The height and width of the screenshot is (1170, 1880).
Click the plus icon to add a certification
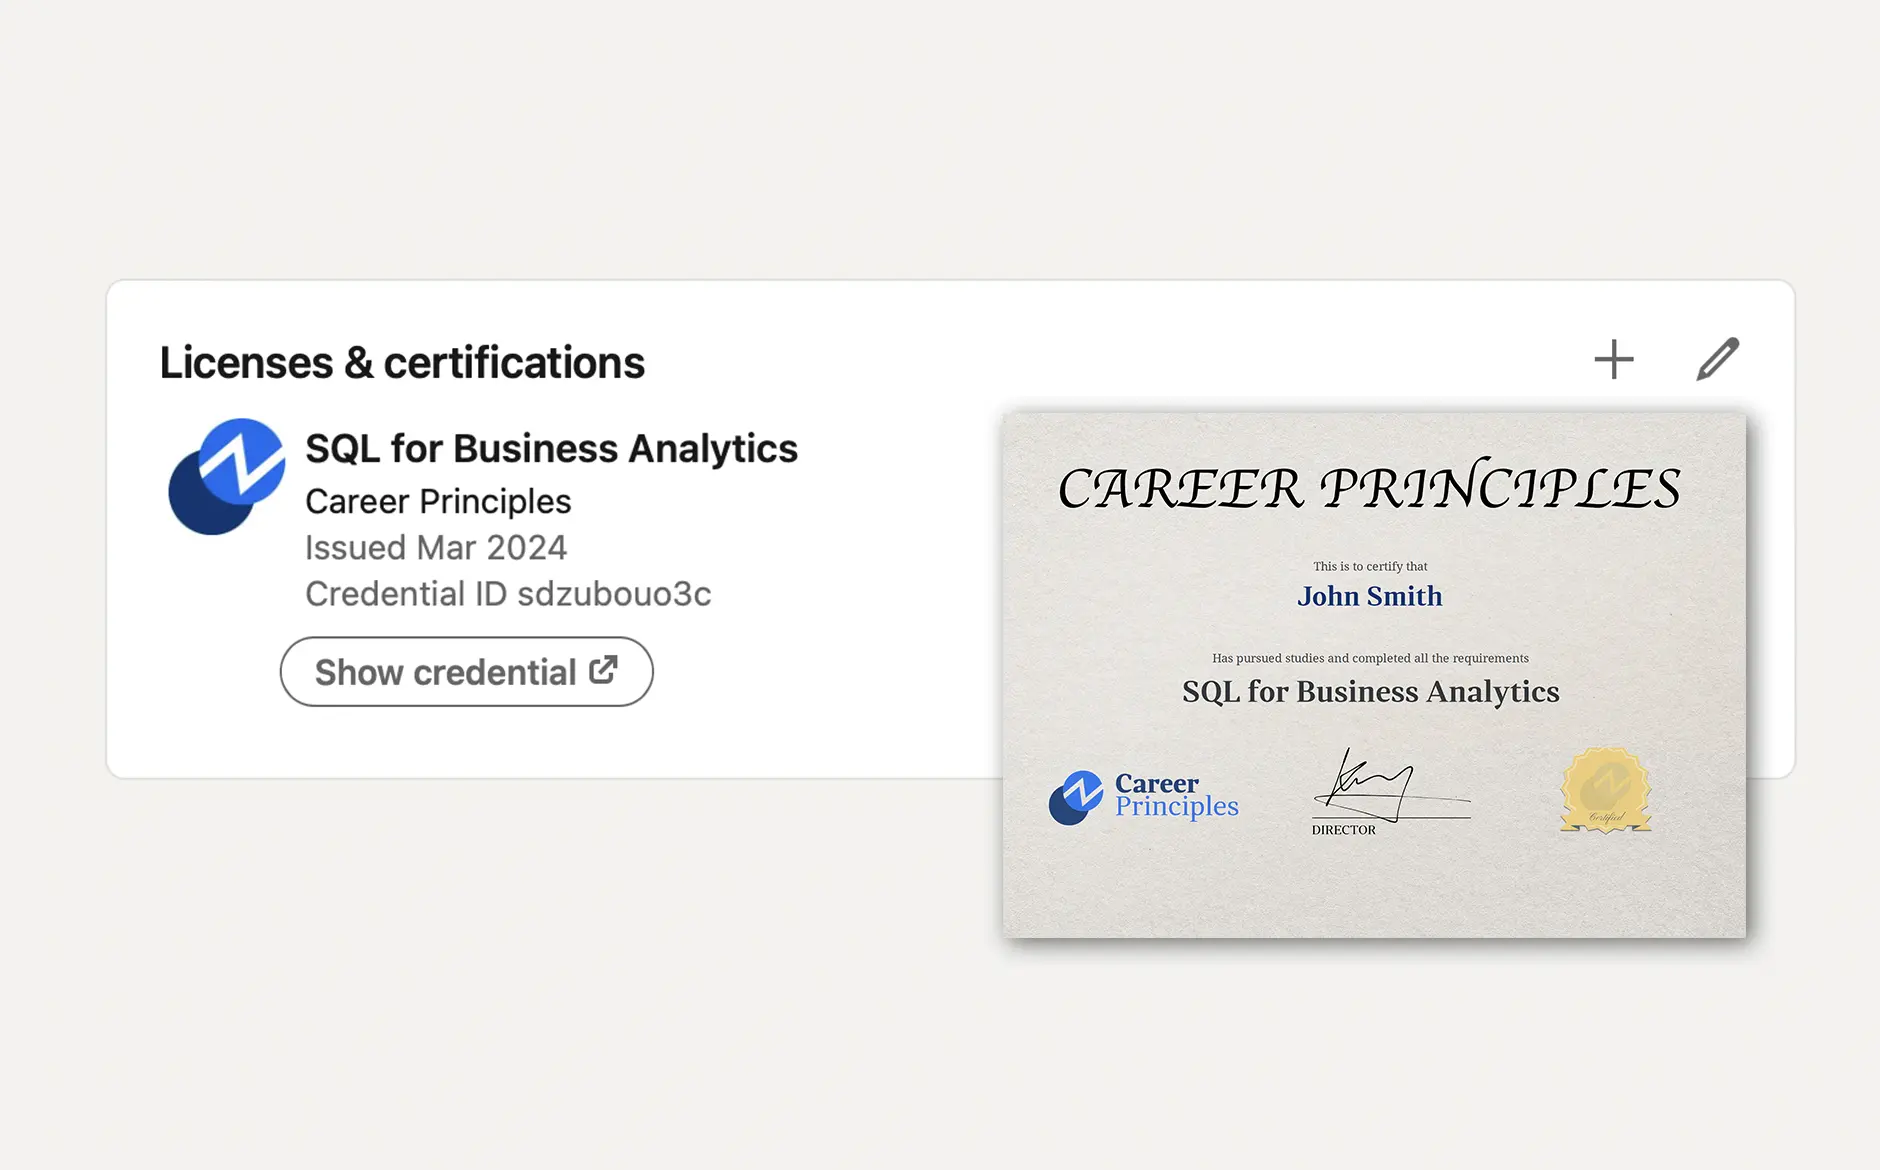(x=1613, y=359)
